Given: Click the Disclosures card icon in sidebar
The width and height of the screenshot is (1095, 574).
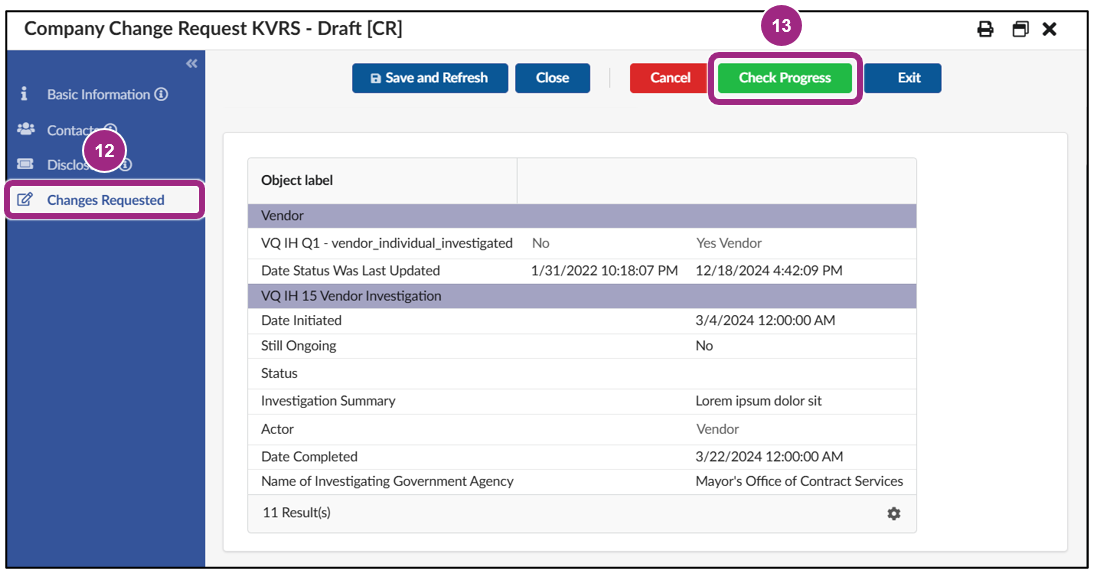Looking at the screenshot, I should pyautogui.click(x=26, y=165).
